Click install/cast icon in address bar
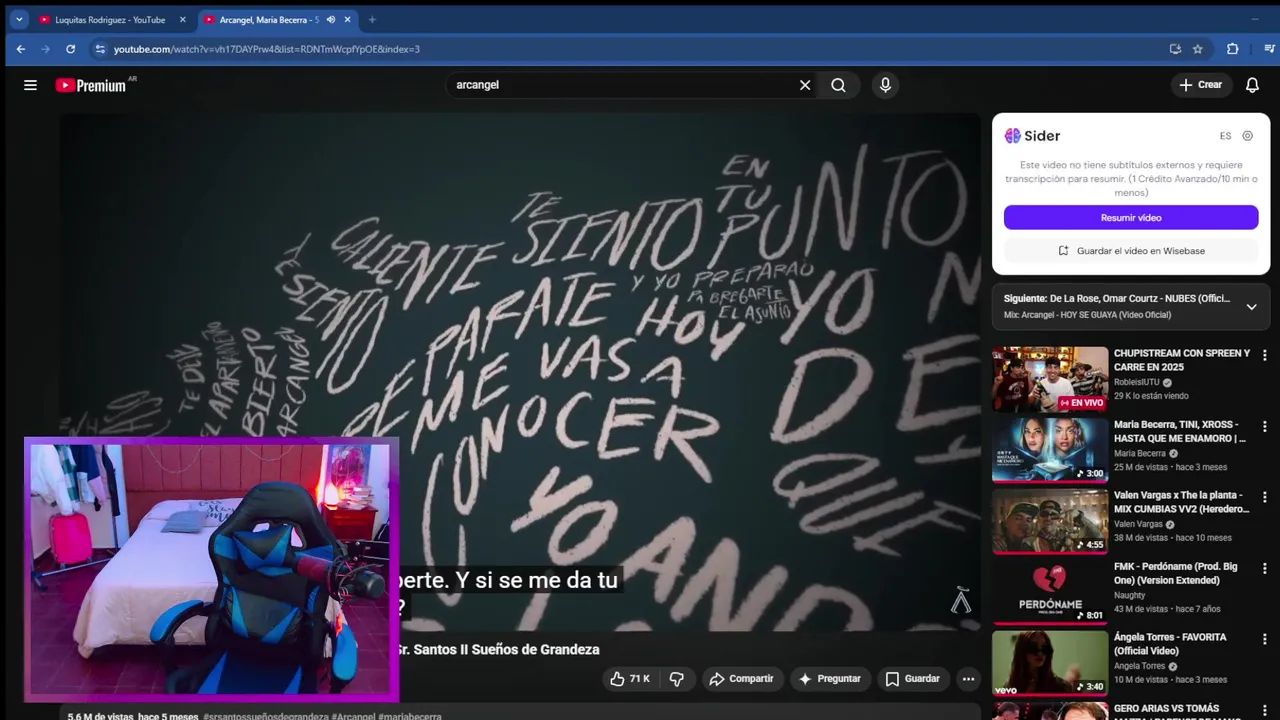1280x720 pixels. pyautogui.click(x=1175, y=49)
